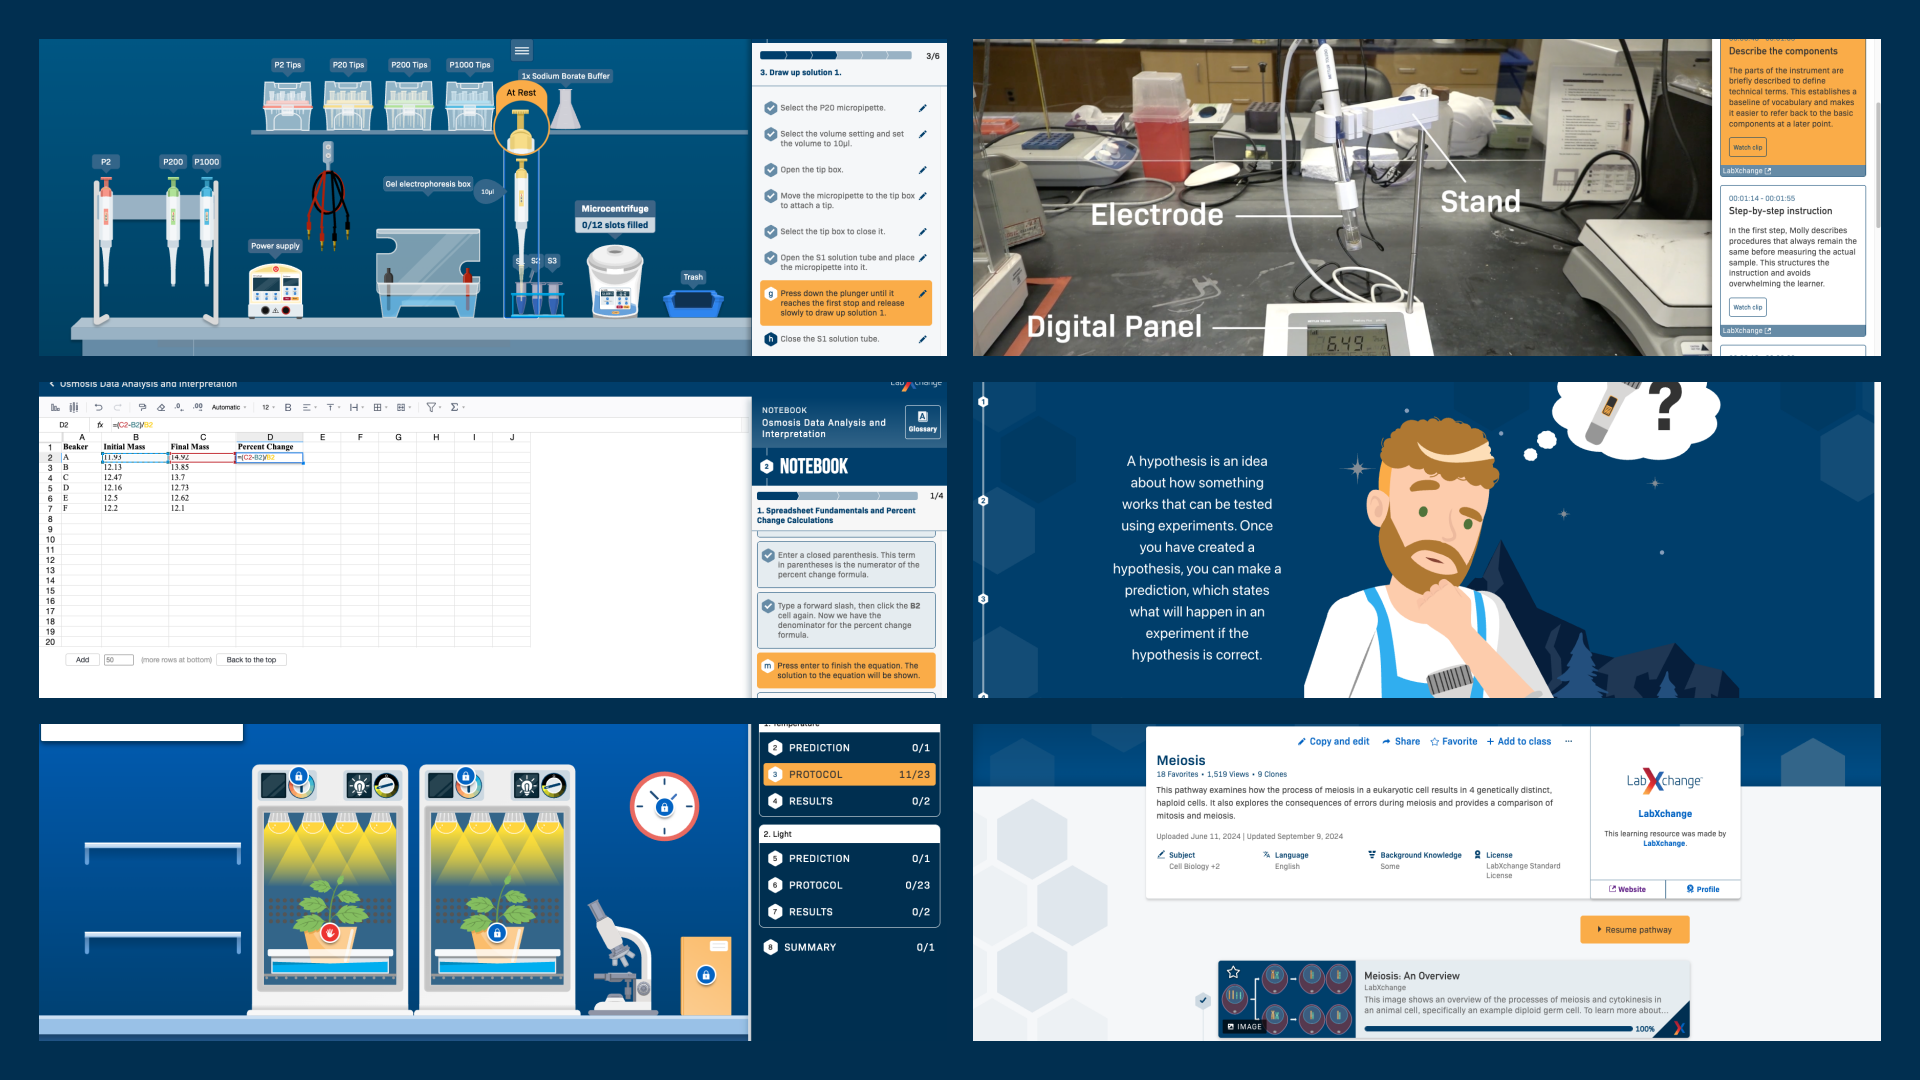Open Light PROTOCOL 0/23 section

point(849,885)
